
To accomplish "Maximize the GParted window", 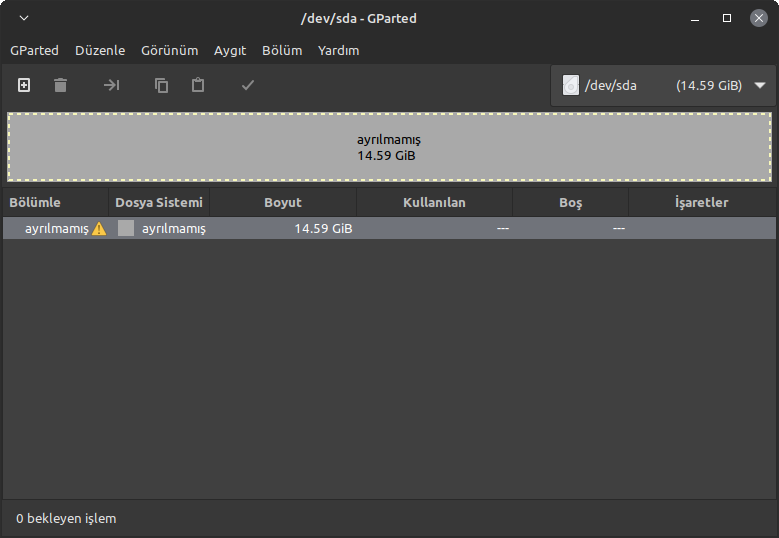I will [727, 18].
